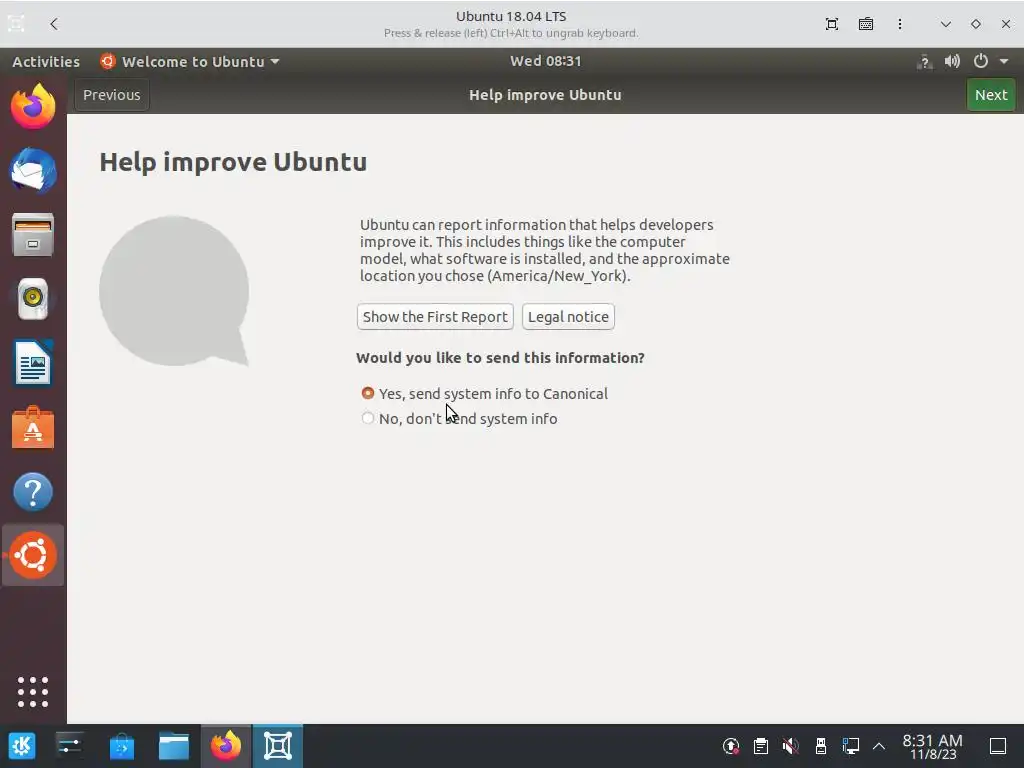Open the clipboard tray icon
Image resolution: width=1024 pixels, height=768 pixels.
click(x=761, y=746)
